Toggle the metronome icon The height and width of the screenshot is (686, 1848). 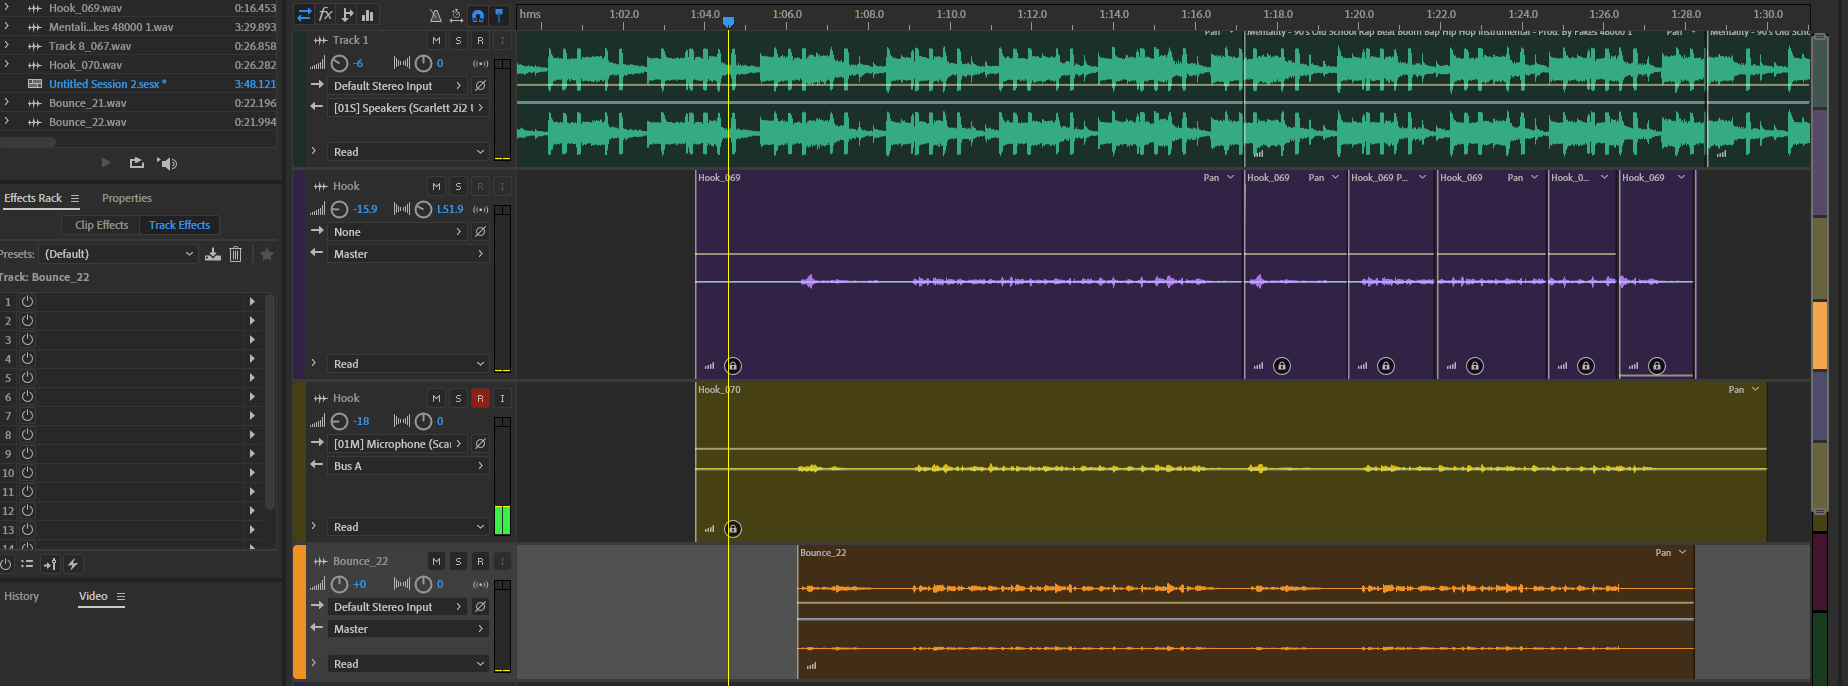(x=435, y=15)
